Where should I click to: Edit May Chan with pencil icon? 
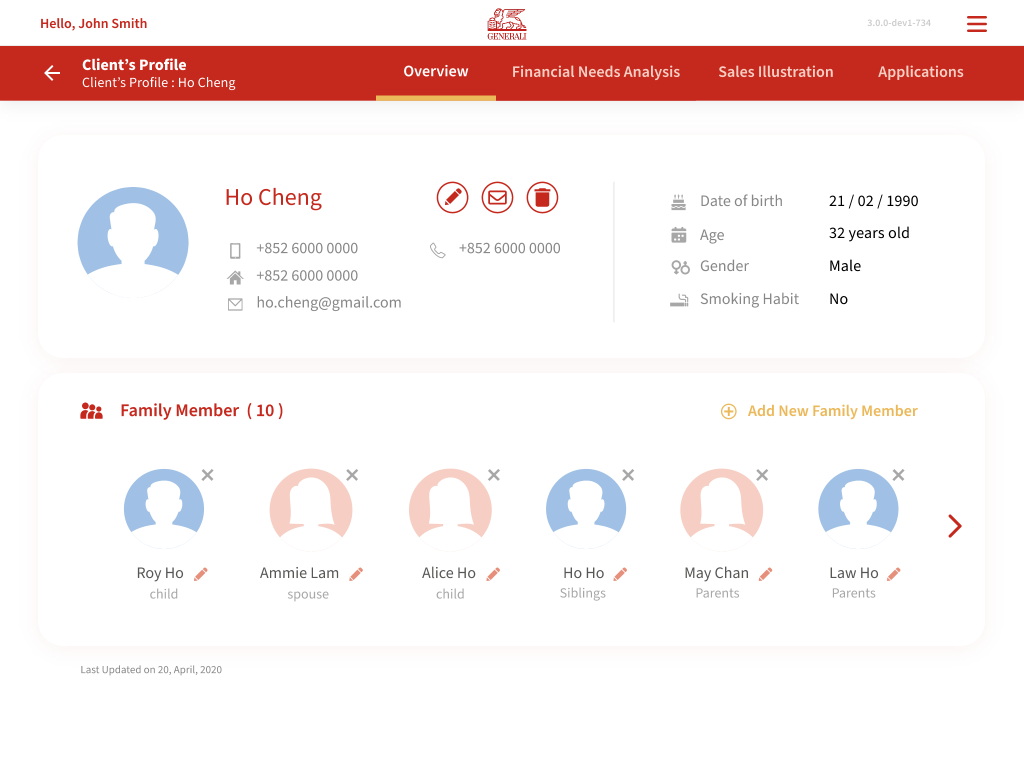point(765,574)
